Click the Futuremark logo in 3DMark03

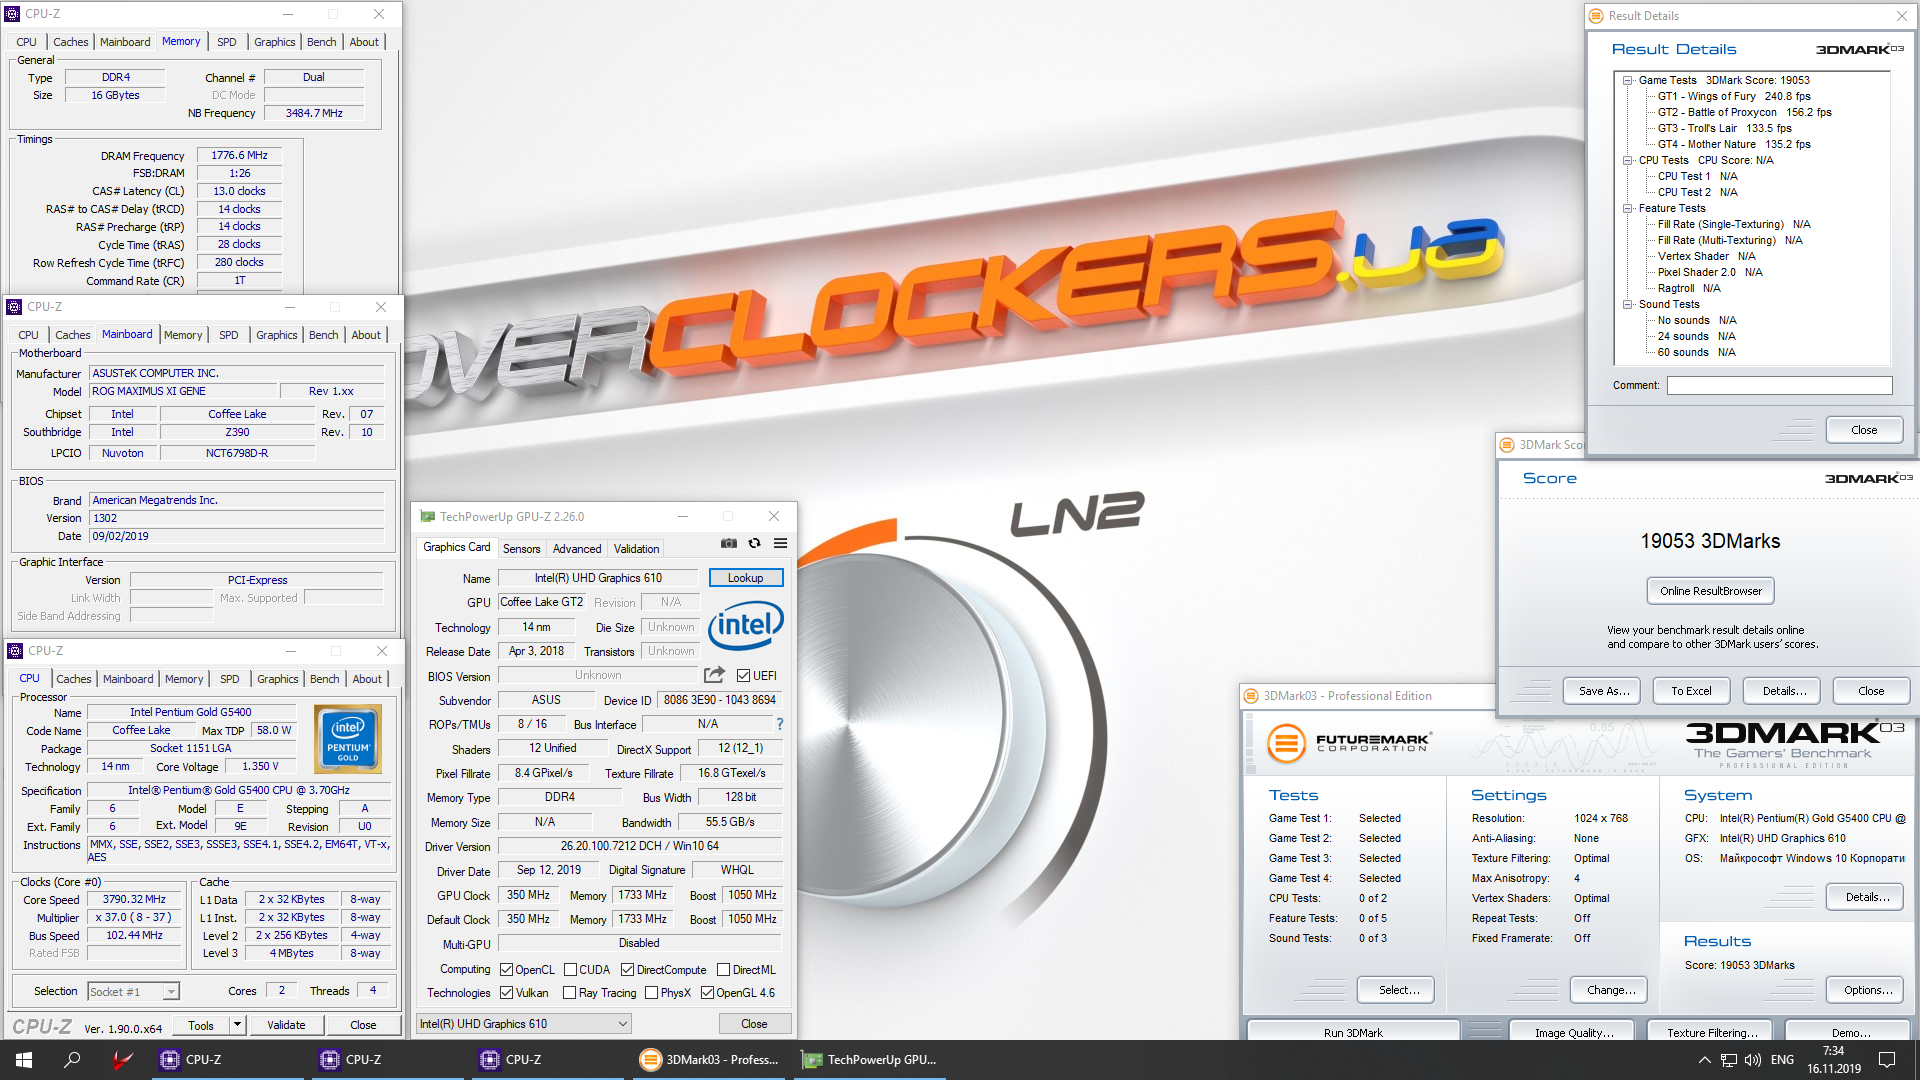[1349, 744]
